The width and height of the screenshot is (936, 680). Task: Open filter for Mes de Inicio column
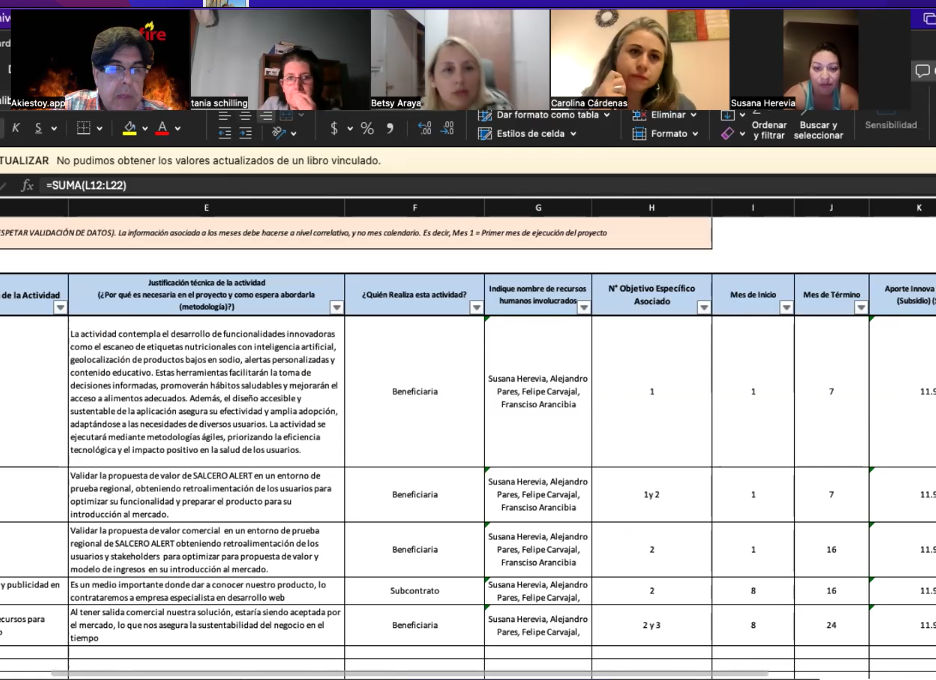(785, 308)
